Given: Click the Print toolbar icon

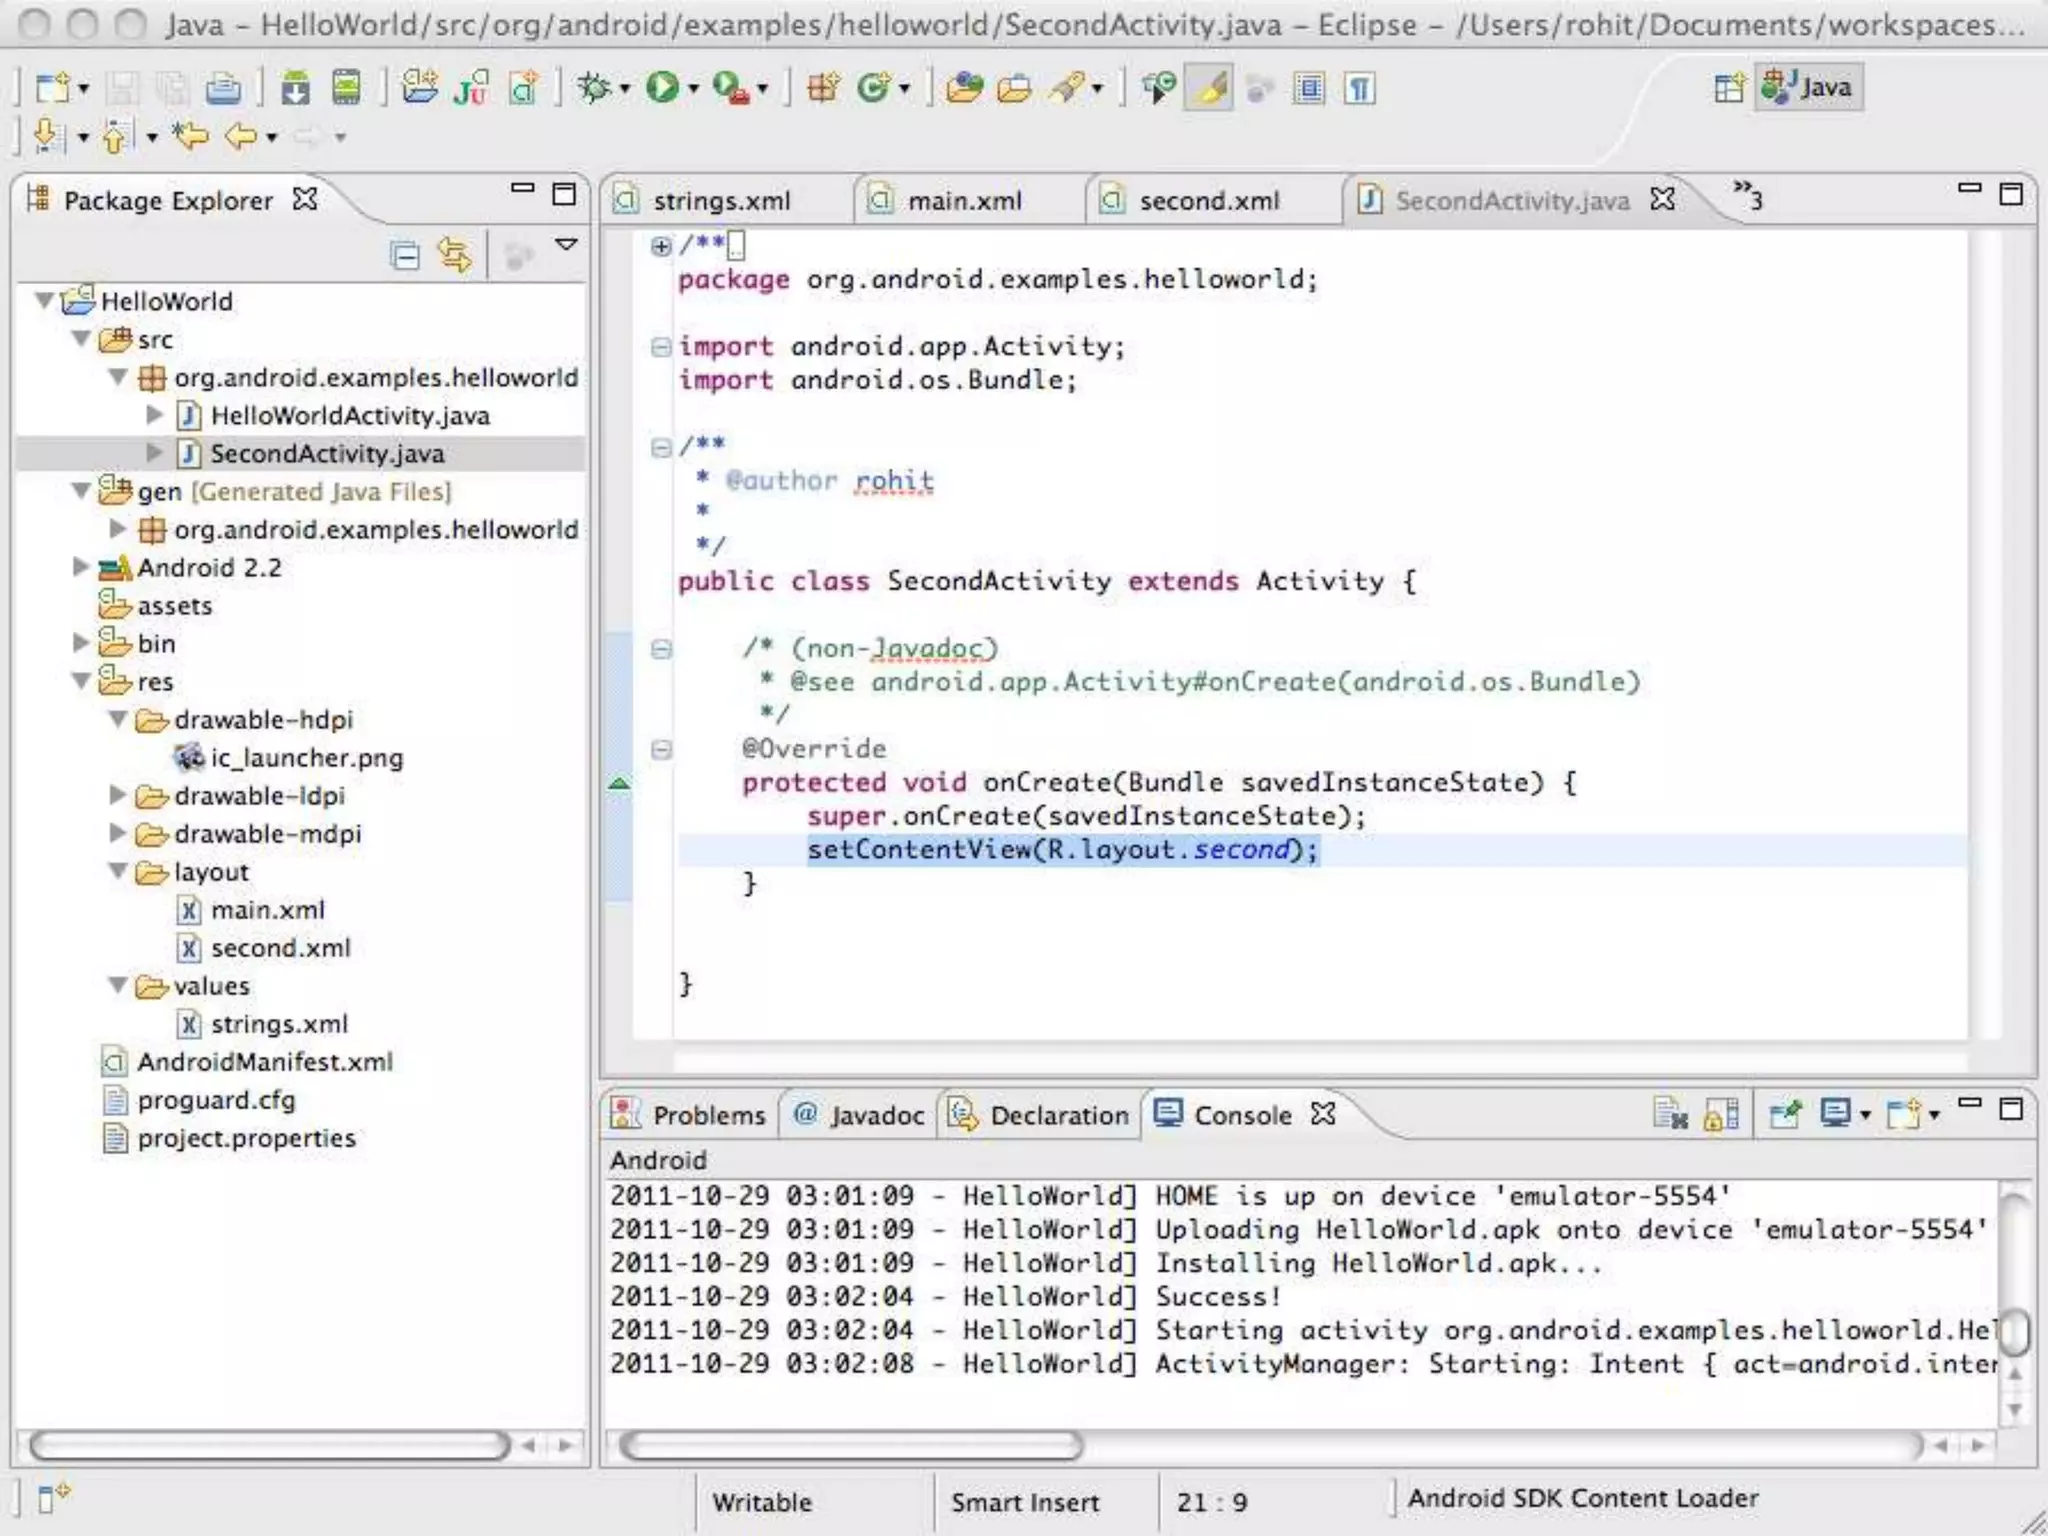Looking at the screenshot, I should pyautogui.click(x=223, y=89).
